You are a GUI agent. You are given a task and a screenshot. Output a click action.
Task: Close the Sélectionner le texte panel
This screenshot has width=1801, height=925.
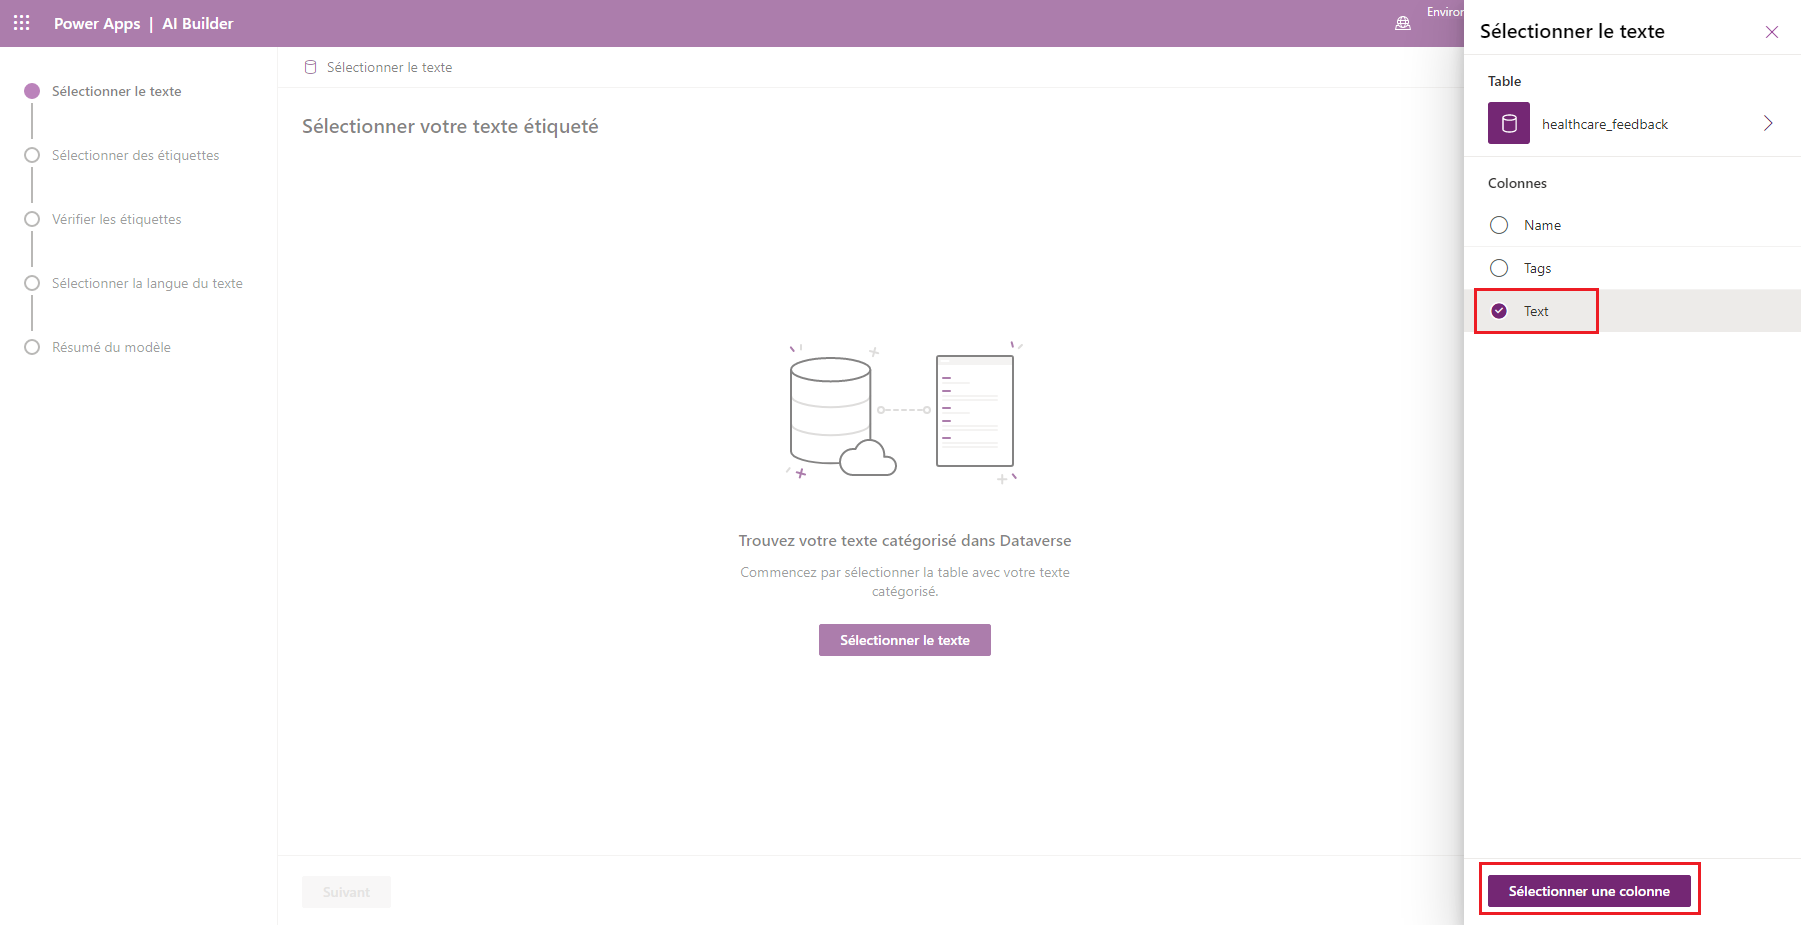pyautogui.click(x=1772, y=32)
